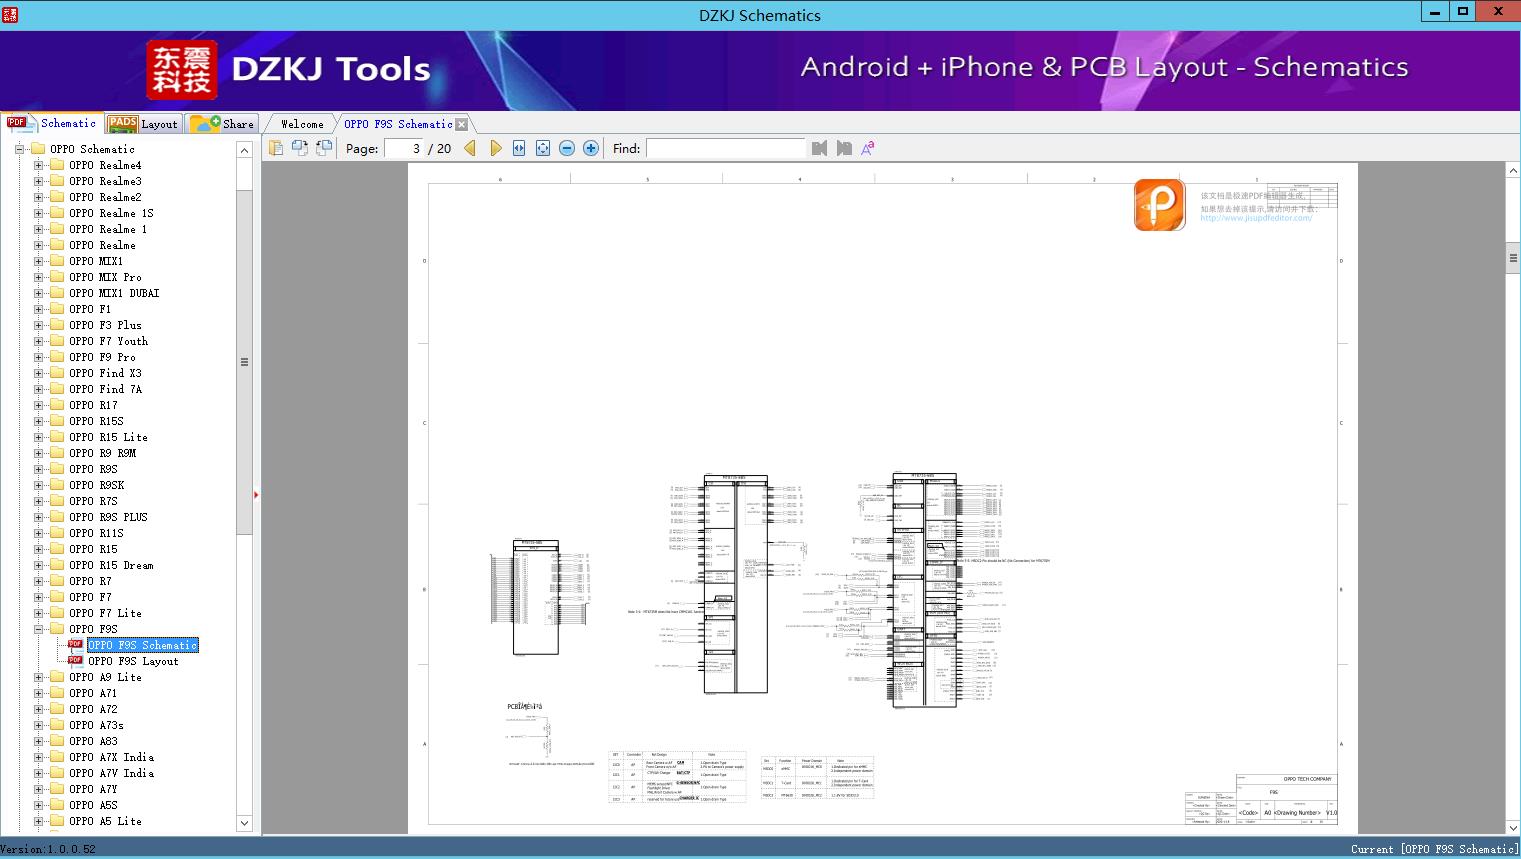Screen dimensions: 1521x859
Task: Click the document viewer vertical scrollbar thumb
Action: pos(1512,258)
